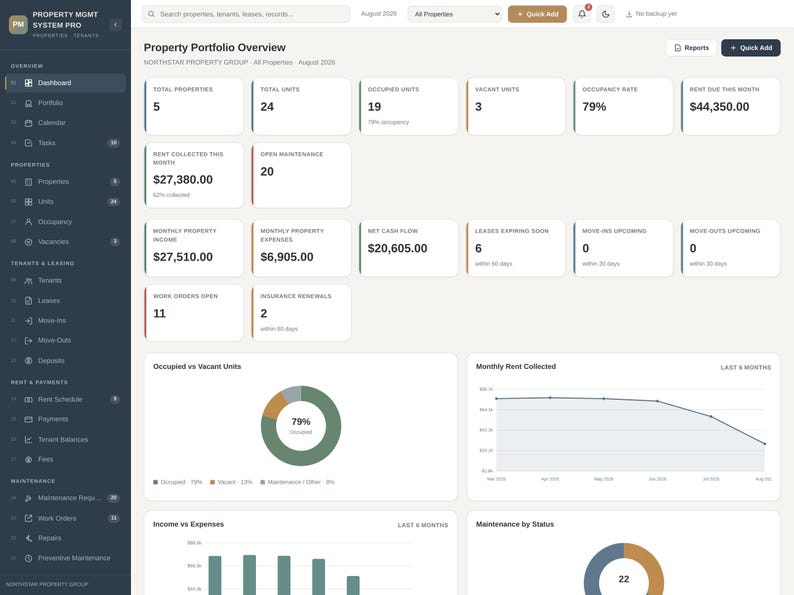The width and height of the screenshot is (794, 595).
Task: Open the Payments card icon
Action: [x=28, y=419]
